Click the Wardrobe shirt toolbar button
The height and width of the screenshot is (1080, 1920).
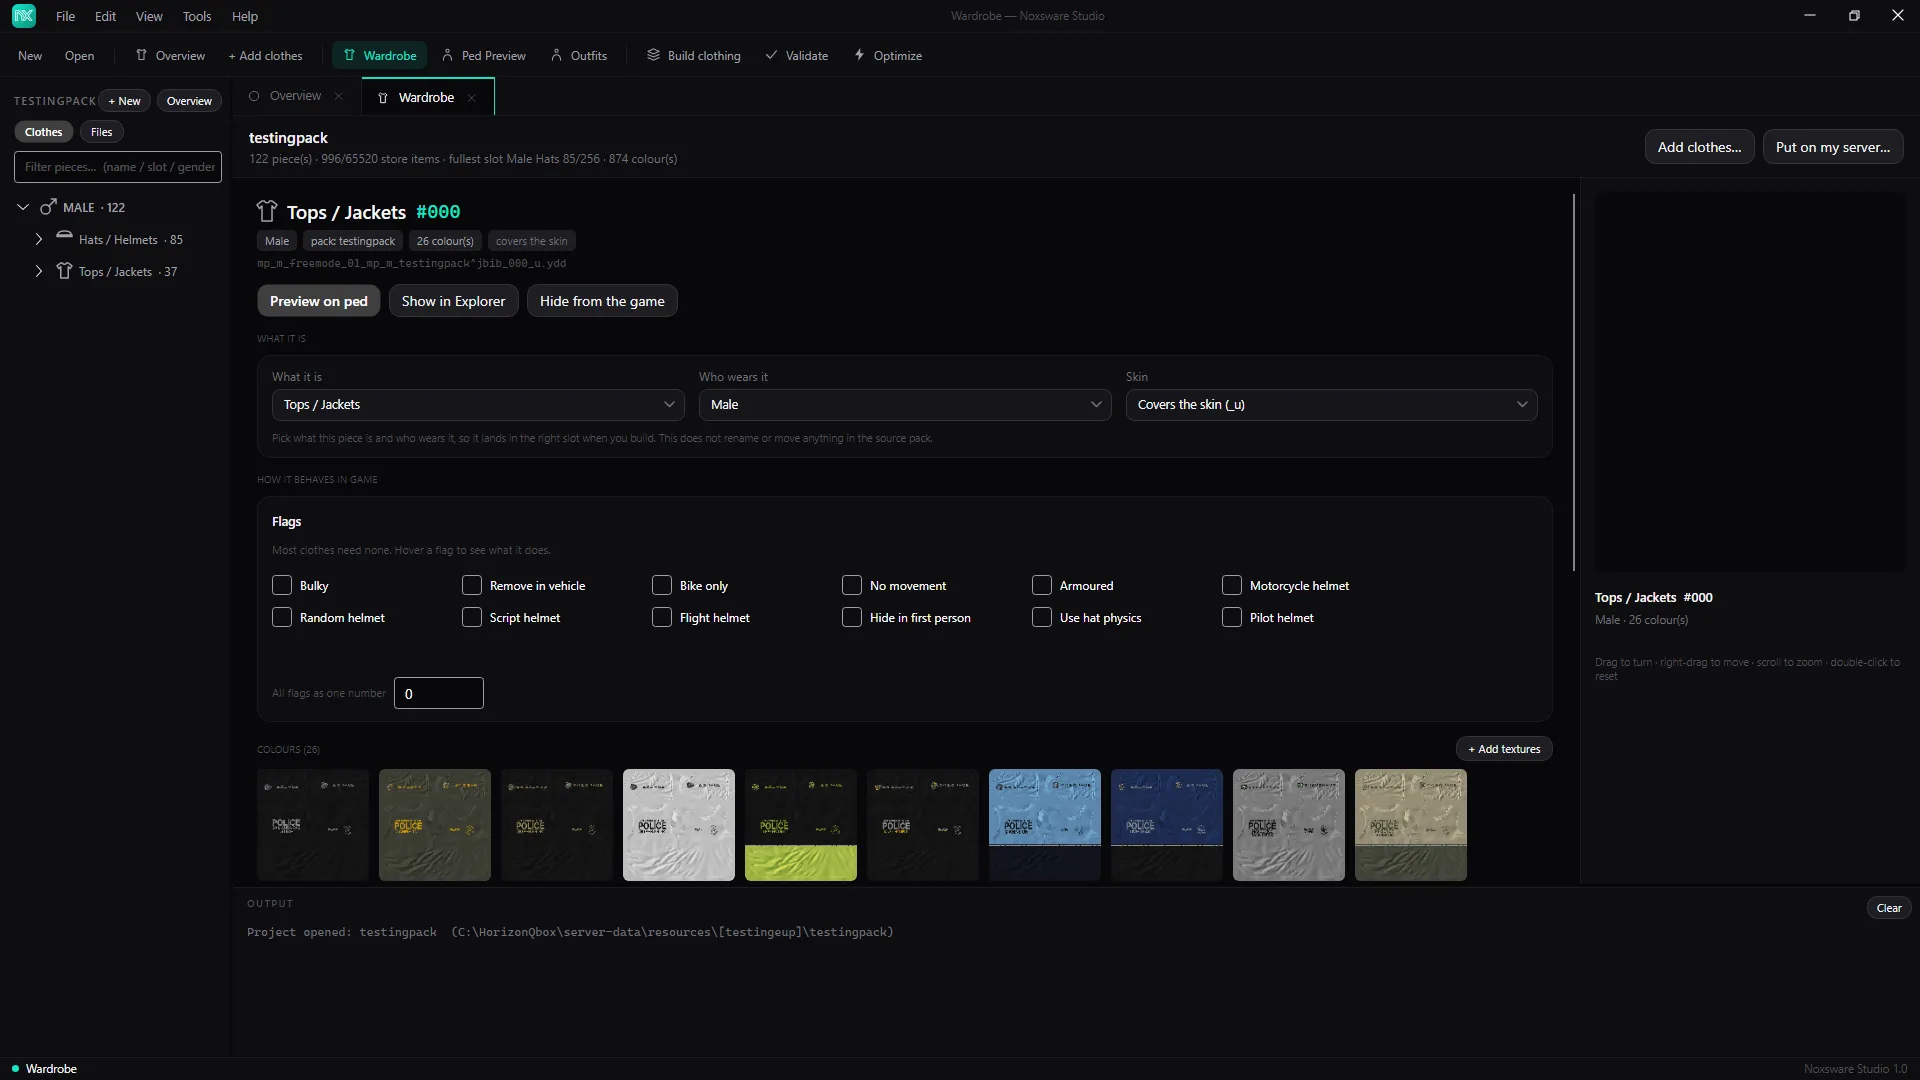pyautogui.click(x=380, y=56)
